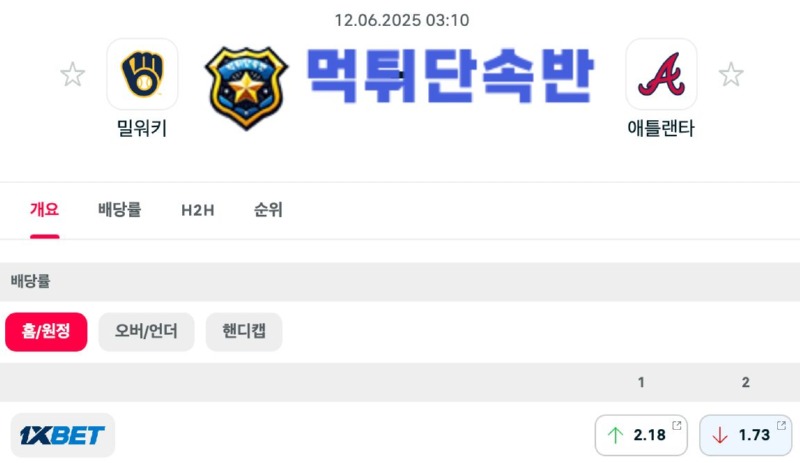
Task: Click the red down arrow beside 1.73
Action: tap(719, 435)
